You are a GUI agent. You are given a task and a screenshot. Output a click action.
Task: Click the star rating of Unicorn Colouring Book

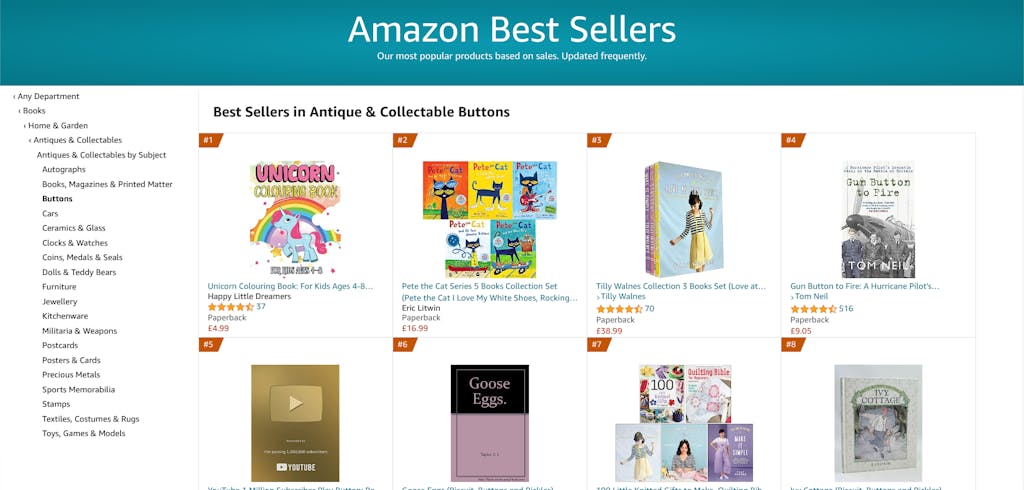coord(230,307)
